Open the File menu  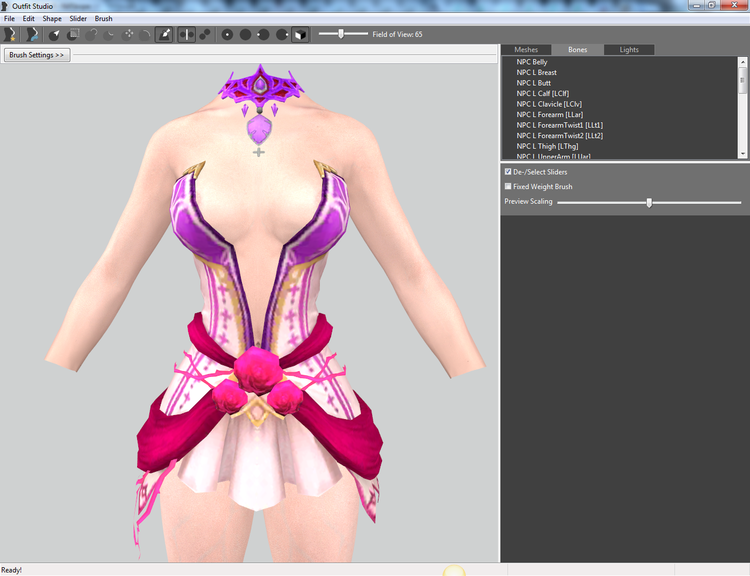9,19
